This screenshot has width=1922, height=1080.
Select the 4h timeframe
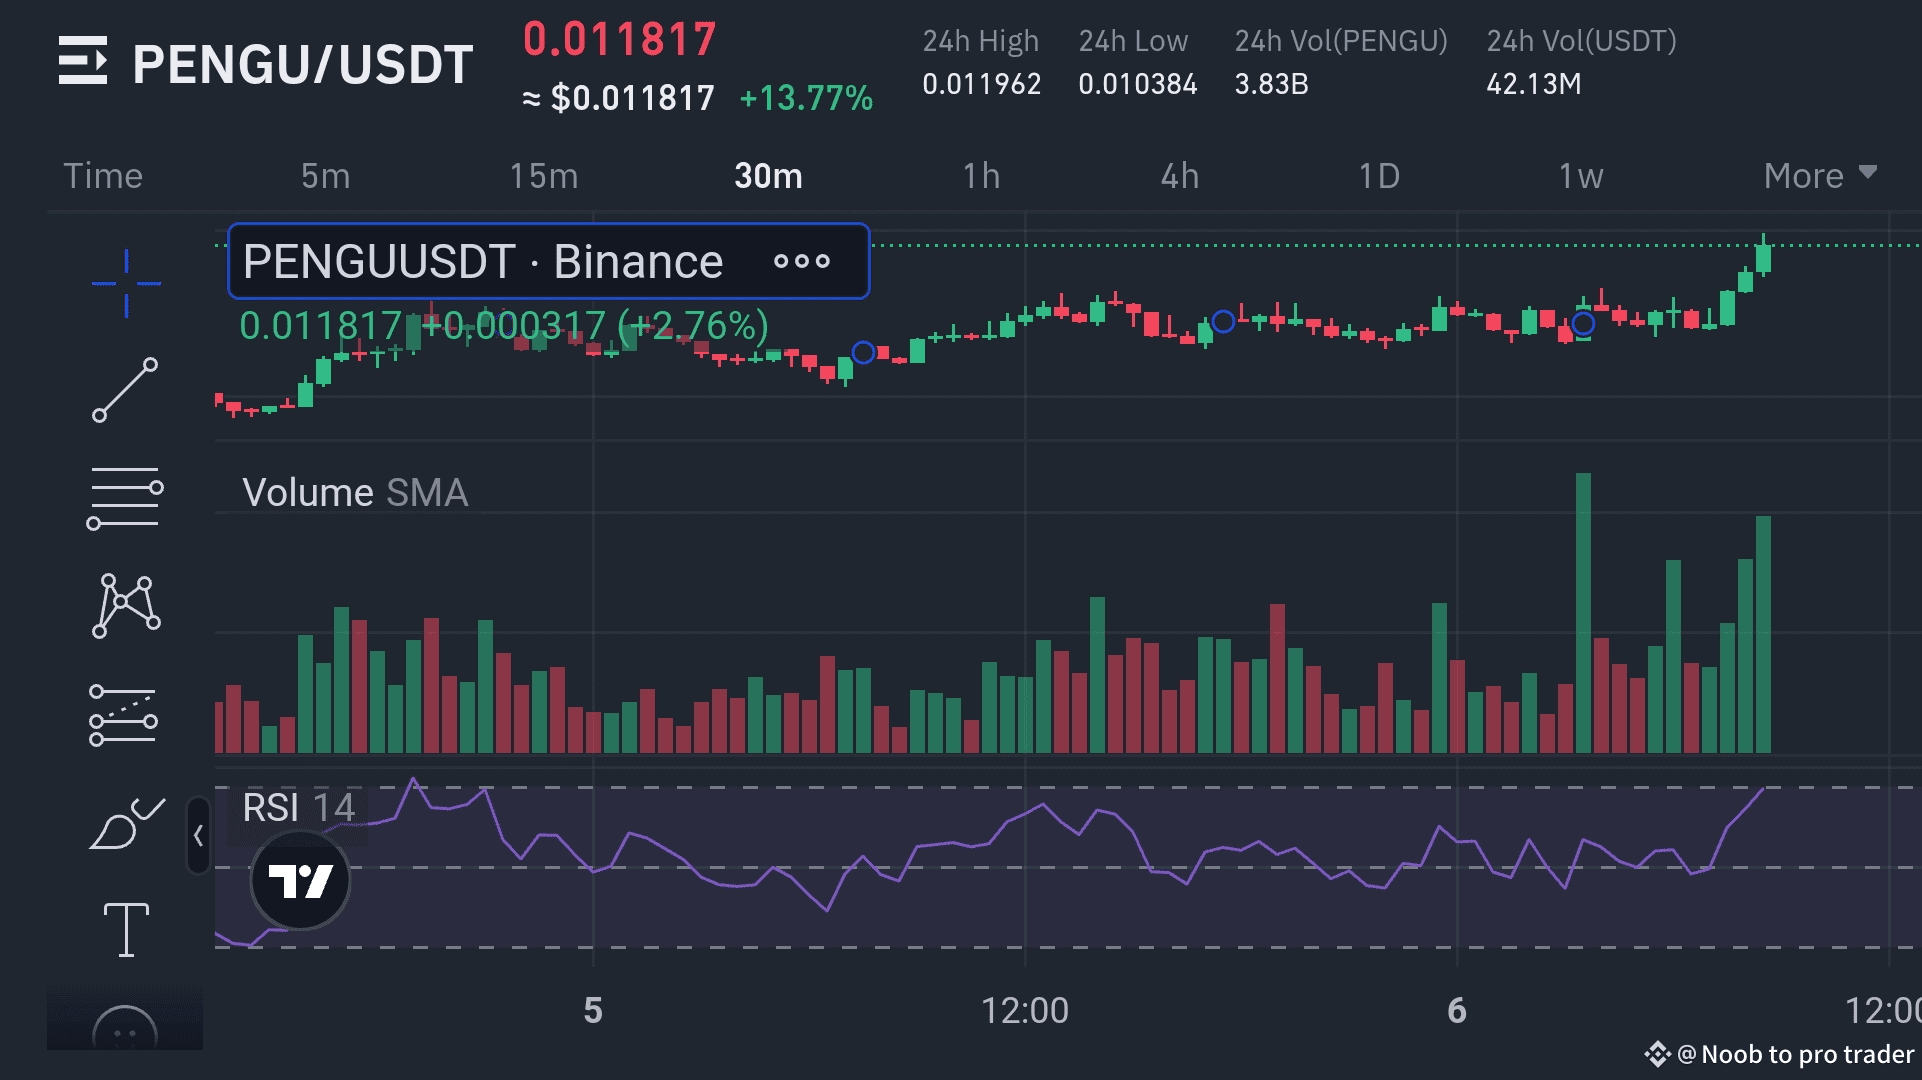[x=1179, y=176]
